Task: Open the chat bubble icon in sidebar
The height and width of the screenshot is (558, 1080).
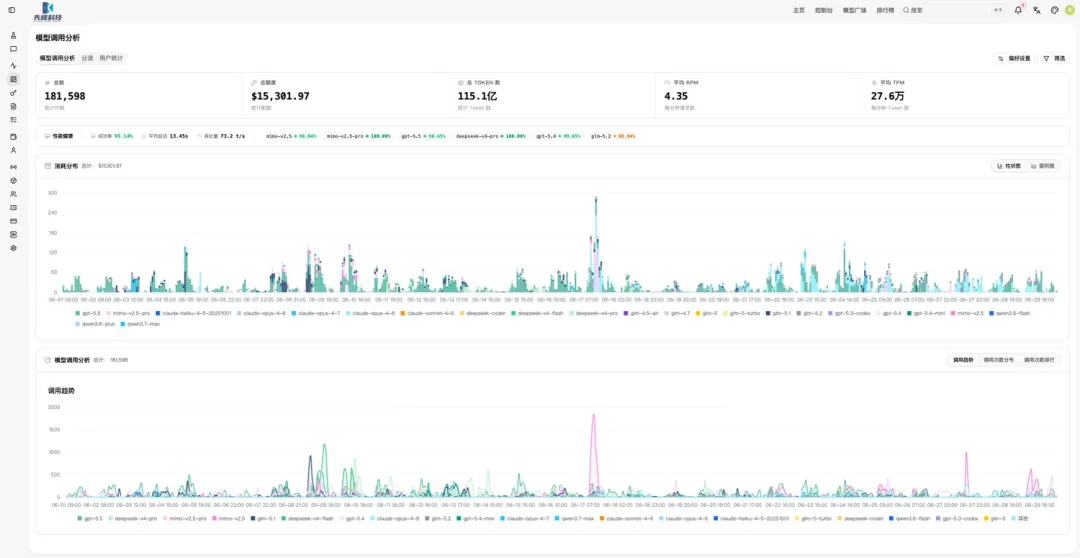Action: coord(13,49)
